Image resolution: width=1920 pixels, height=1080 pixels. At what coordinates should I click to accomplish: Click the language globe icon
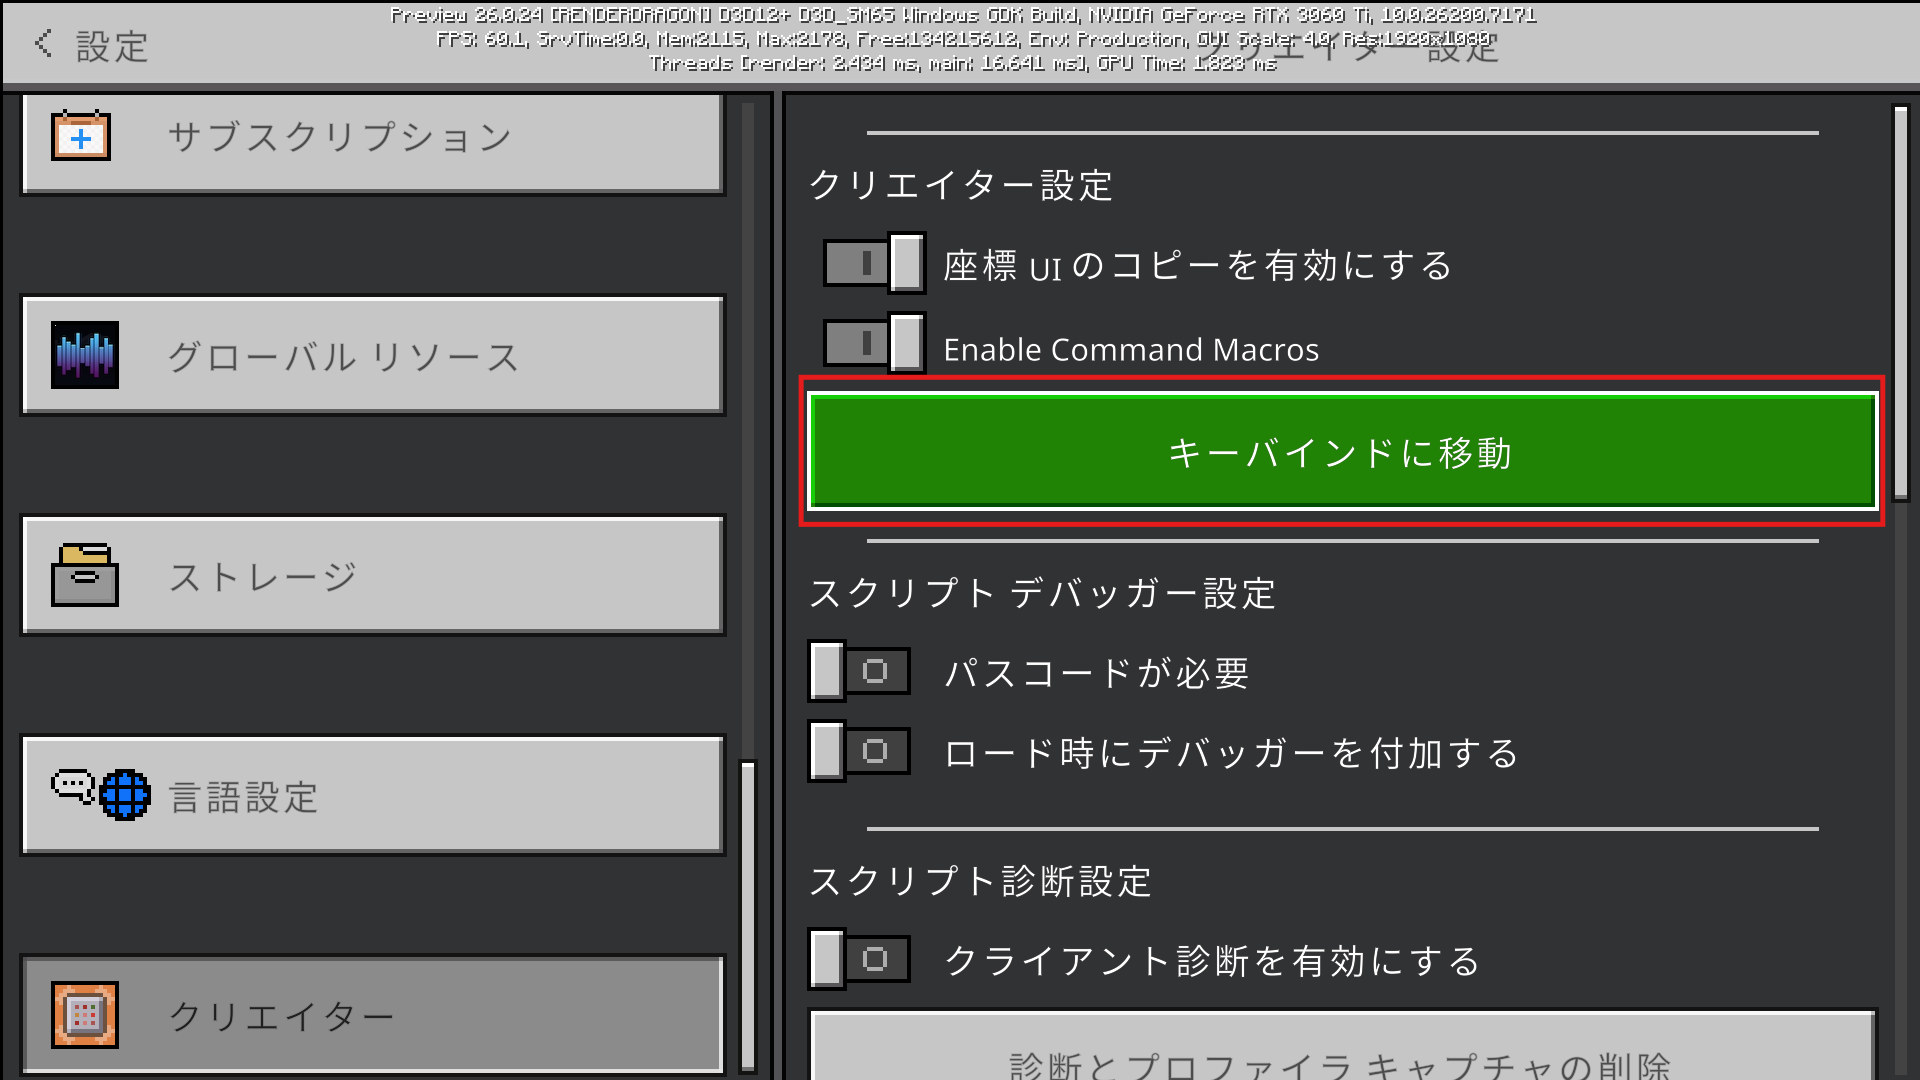tap(126, 796)
